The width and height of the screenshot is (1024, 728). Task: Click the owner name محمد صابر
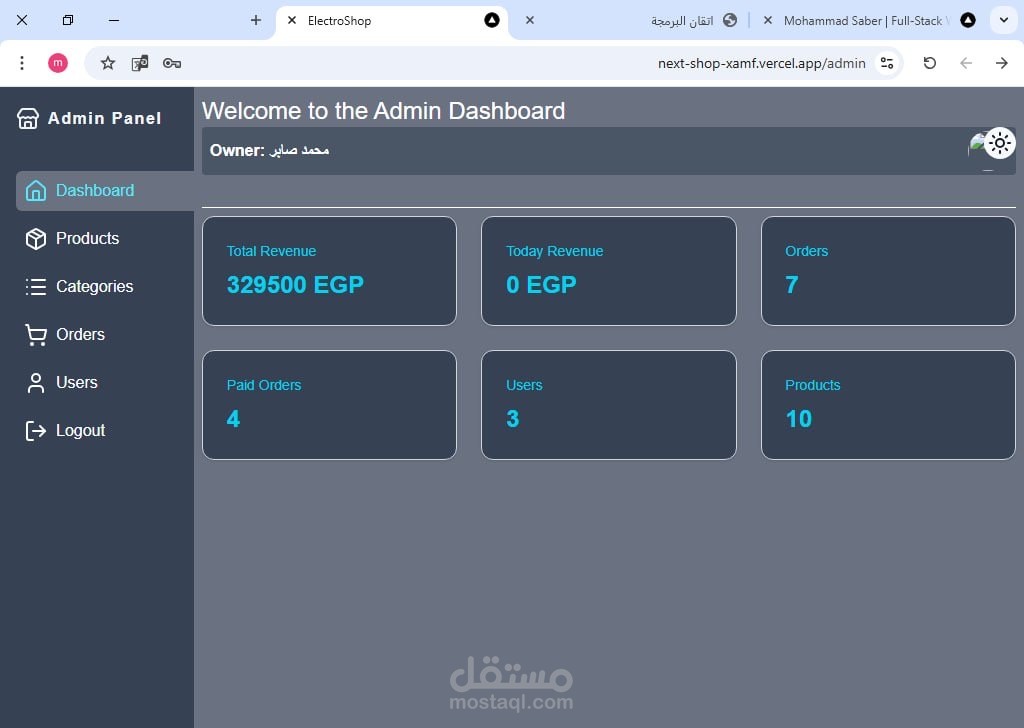[x=299, y=150]
